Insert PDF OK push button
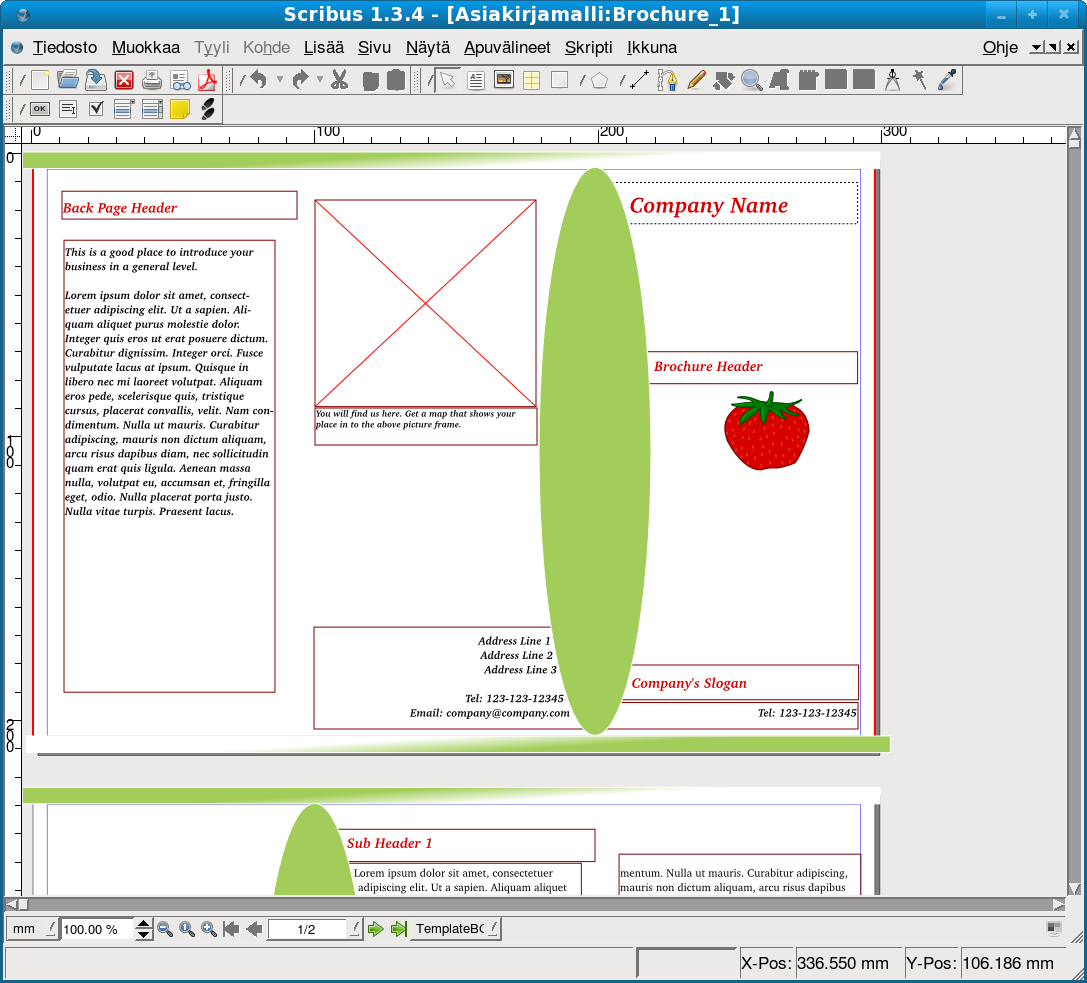The height and width of the screenshot is (983, 1087). point(40,109)
